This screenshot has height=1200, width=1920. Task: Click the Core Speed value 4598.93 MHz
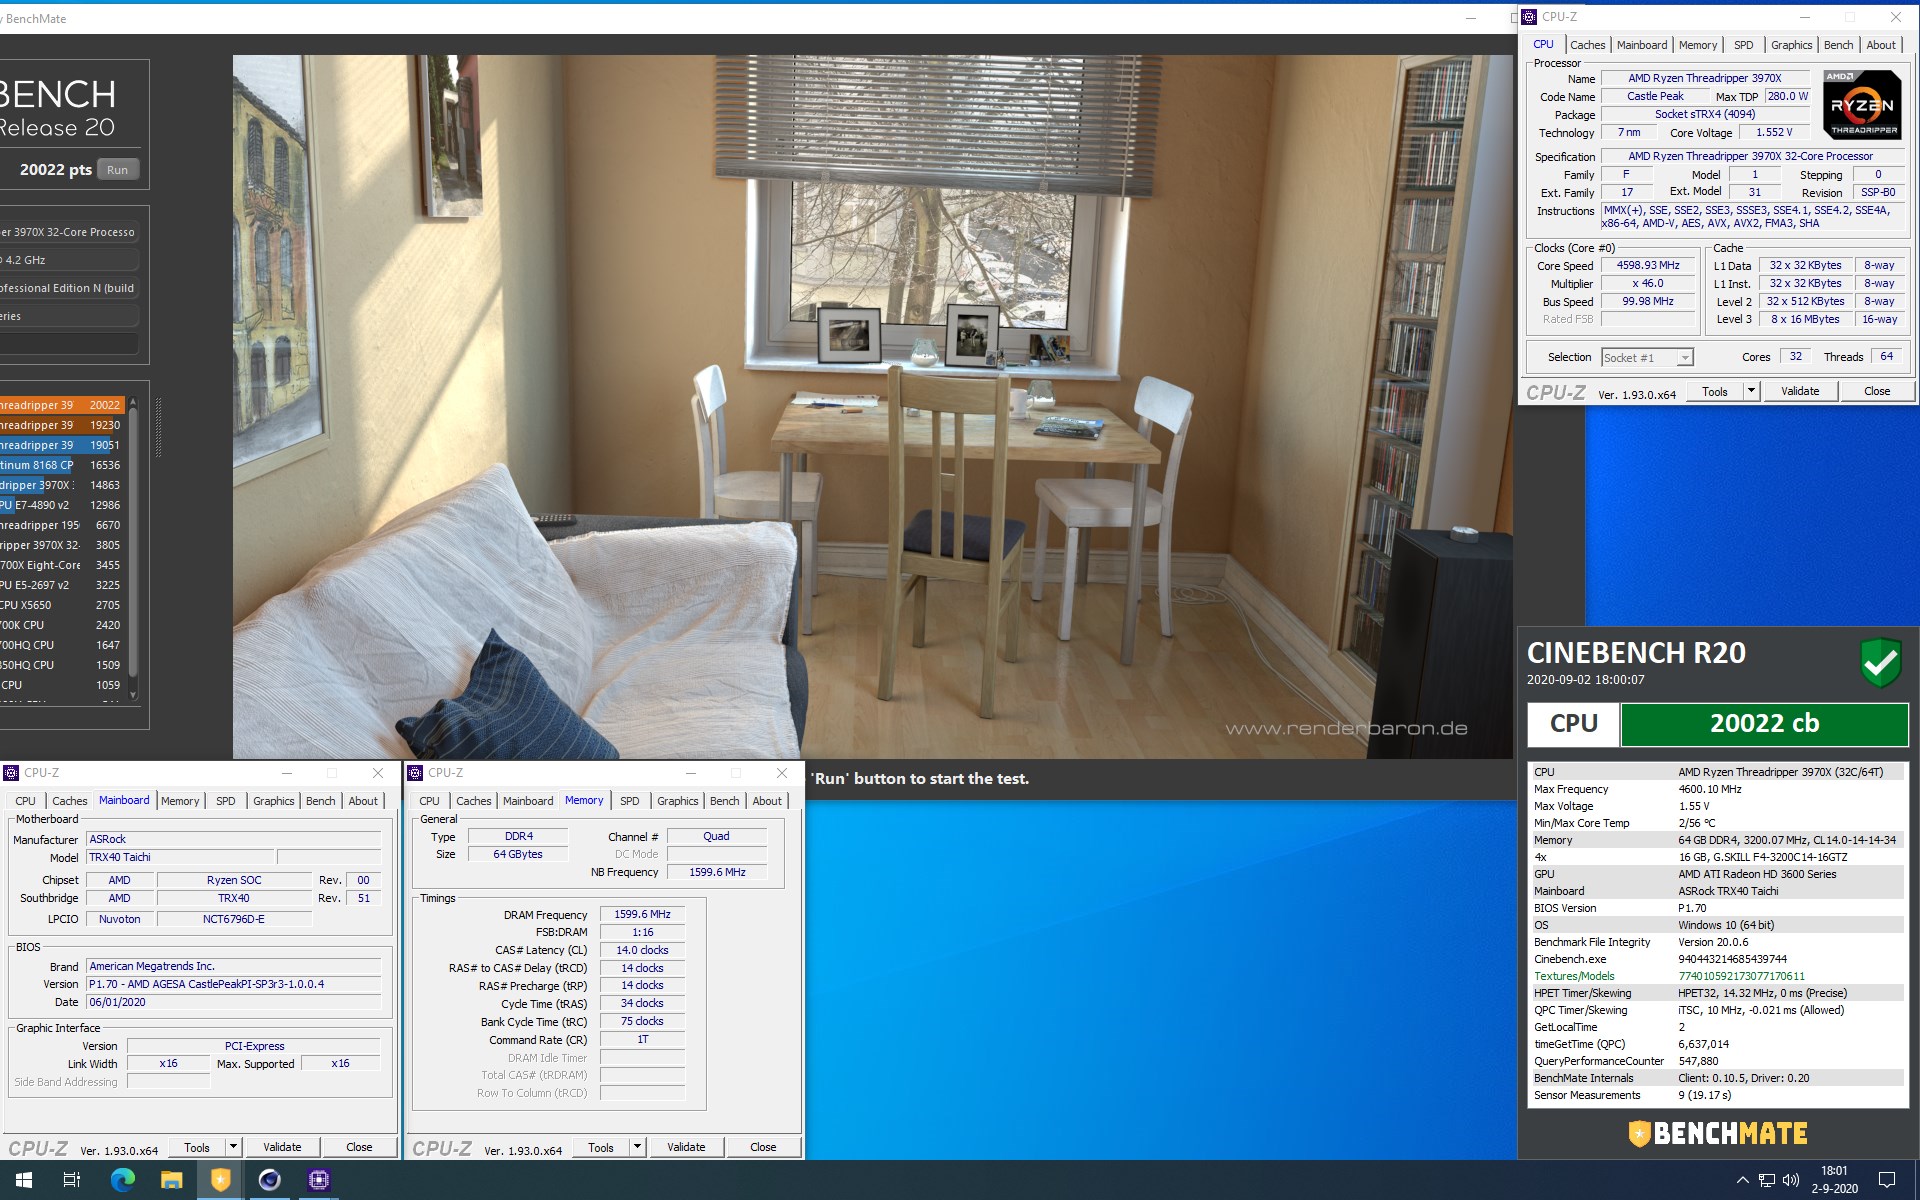coord(1648,266)
